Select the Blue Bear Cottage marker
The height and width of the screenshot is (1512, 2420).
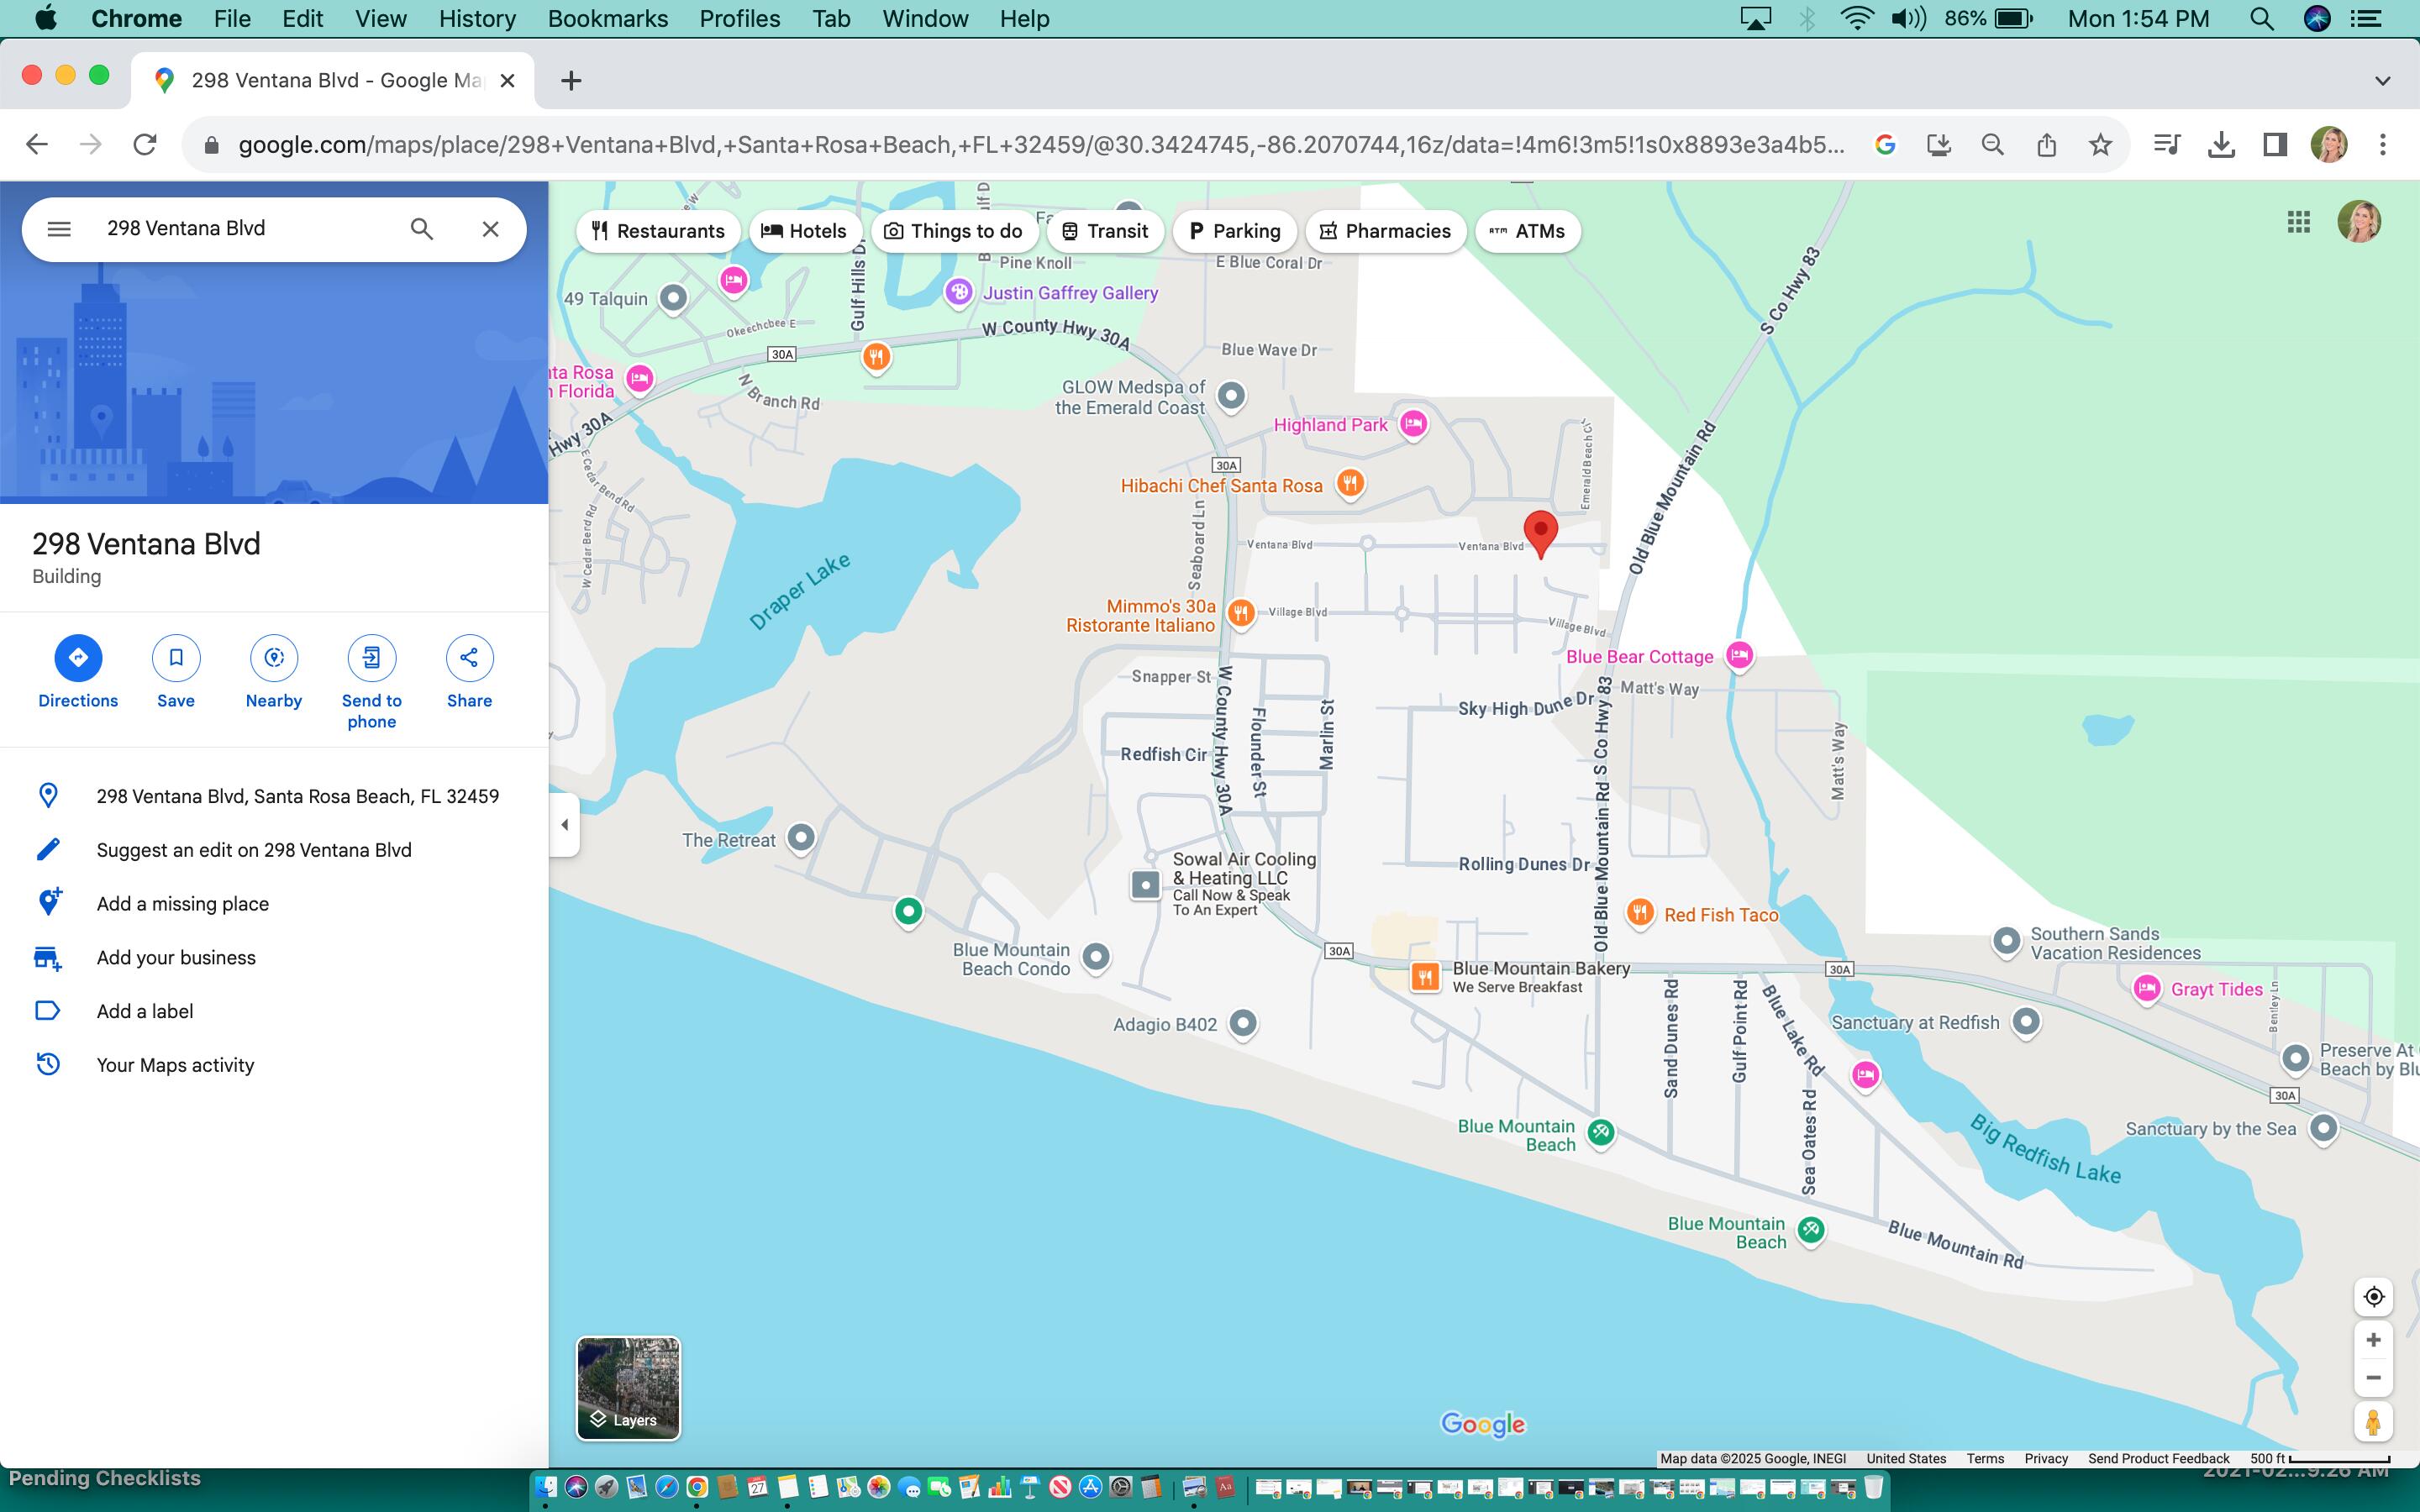coord(1740,656)
